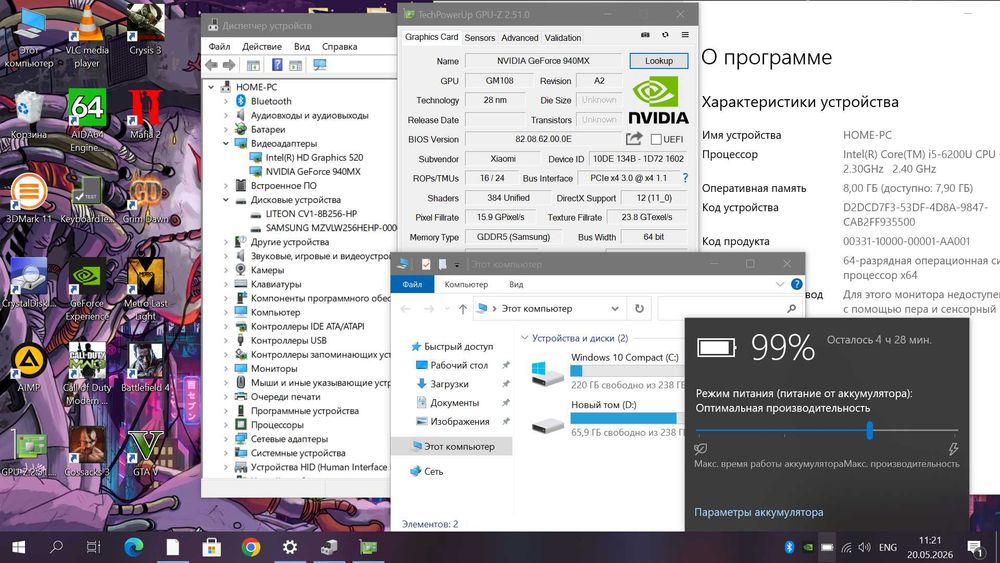Click Explorer refresh button next to address bar

(x=639, y=309)
